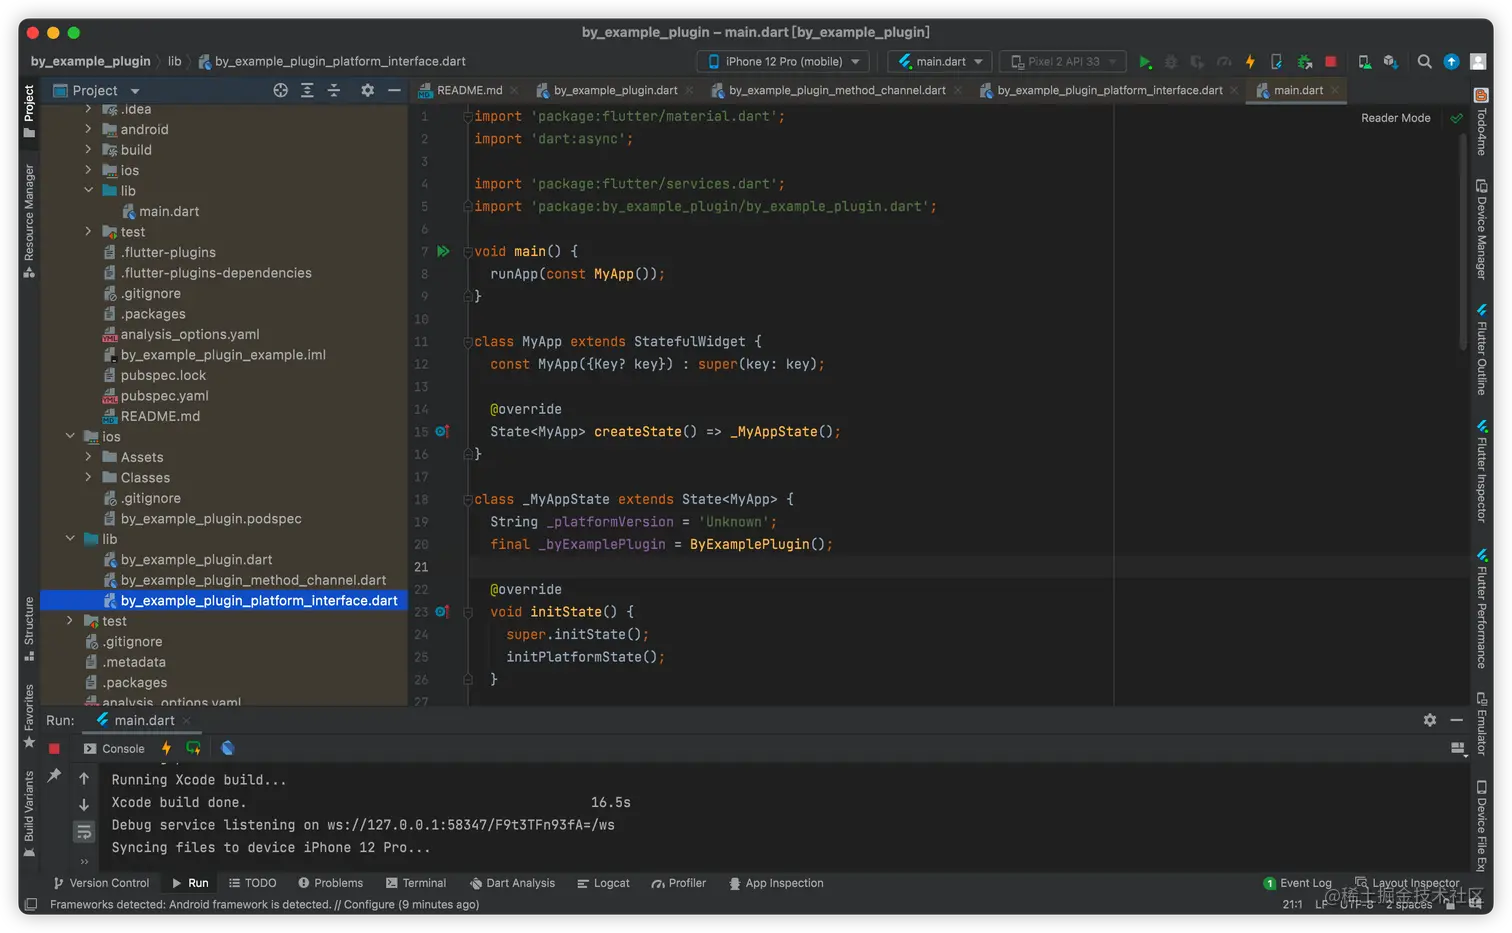Toggle the Favorites side panel
1512x933 pixels.
29,715
